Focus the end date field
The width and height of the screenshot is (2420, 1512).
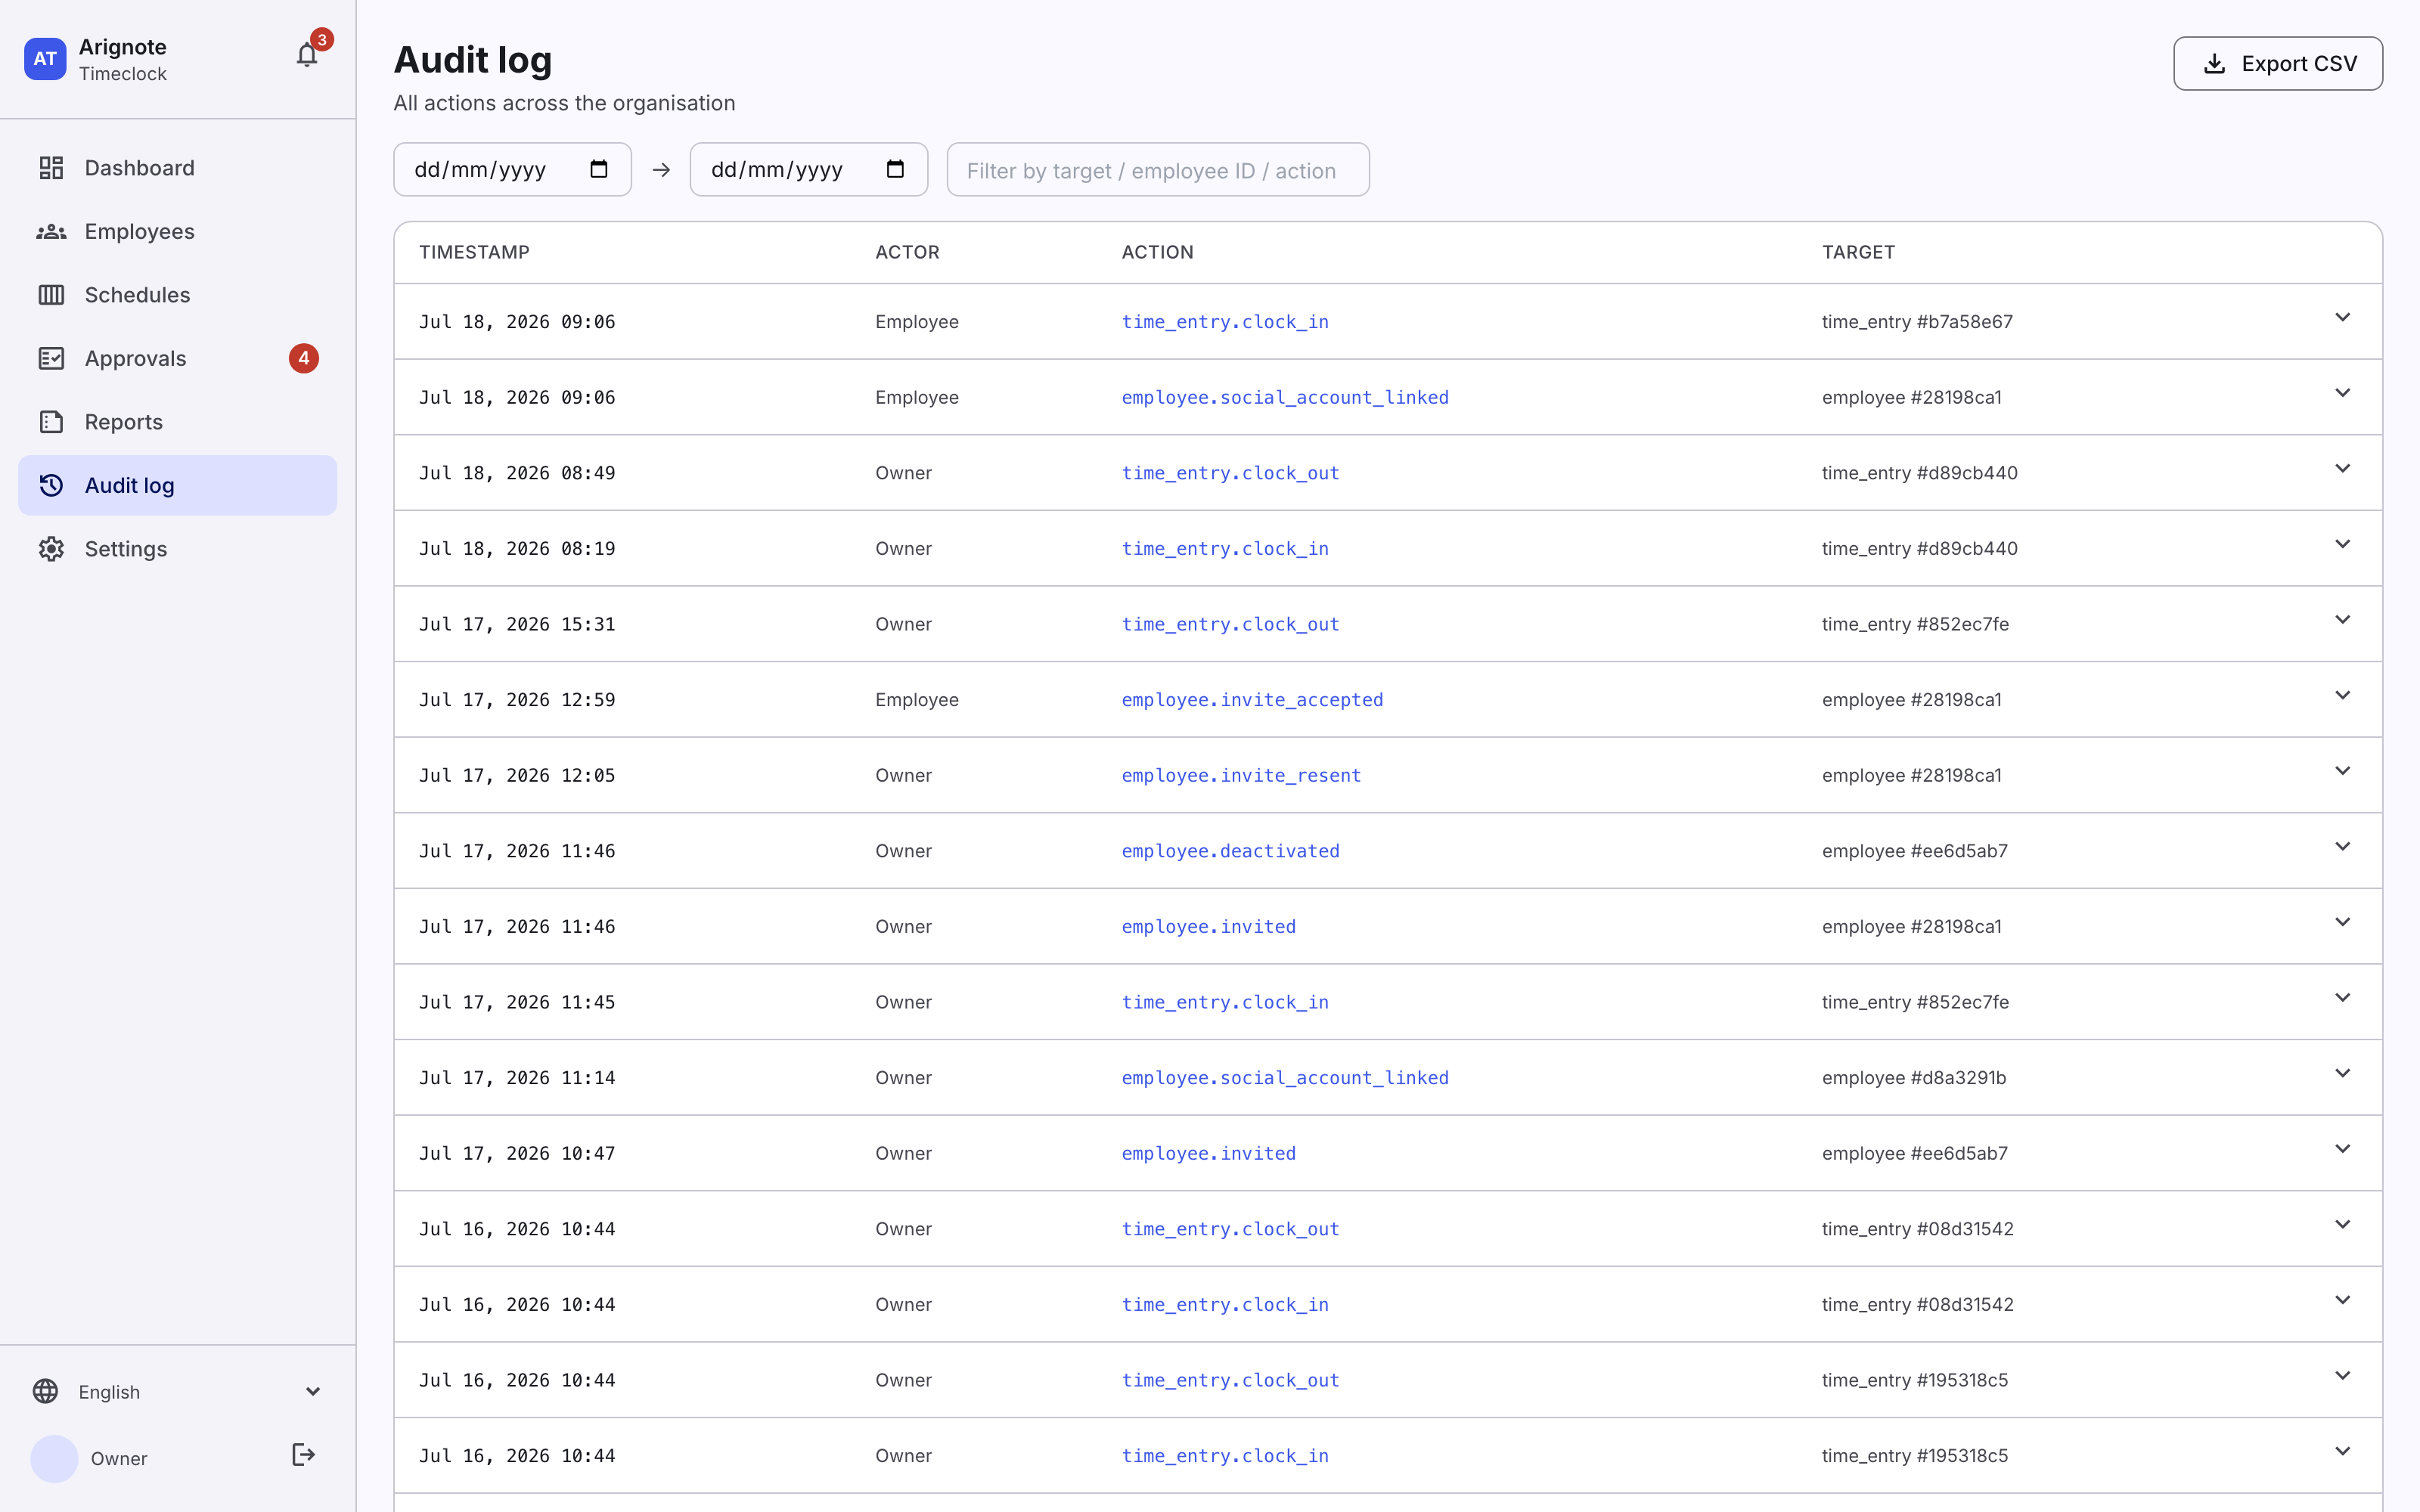[x=808, y=169]
